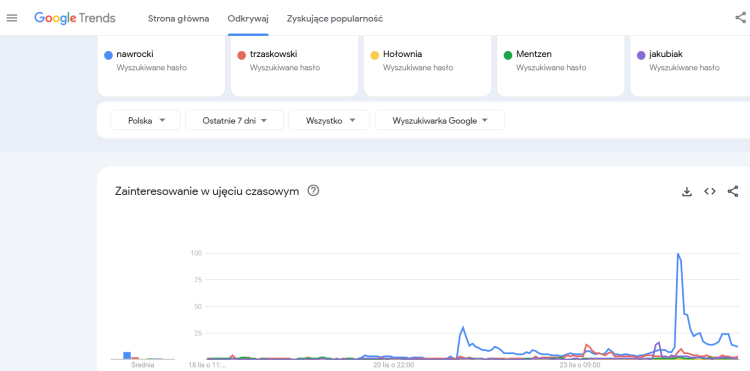
Task: Open help for Zainteresowanie w ujęciu czasowym
Action: 313,191
